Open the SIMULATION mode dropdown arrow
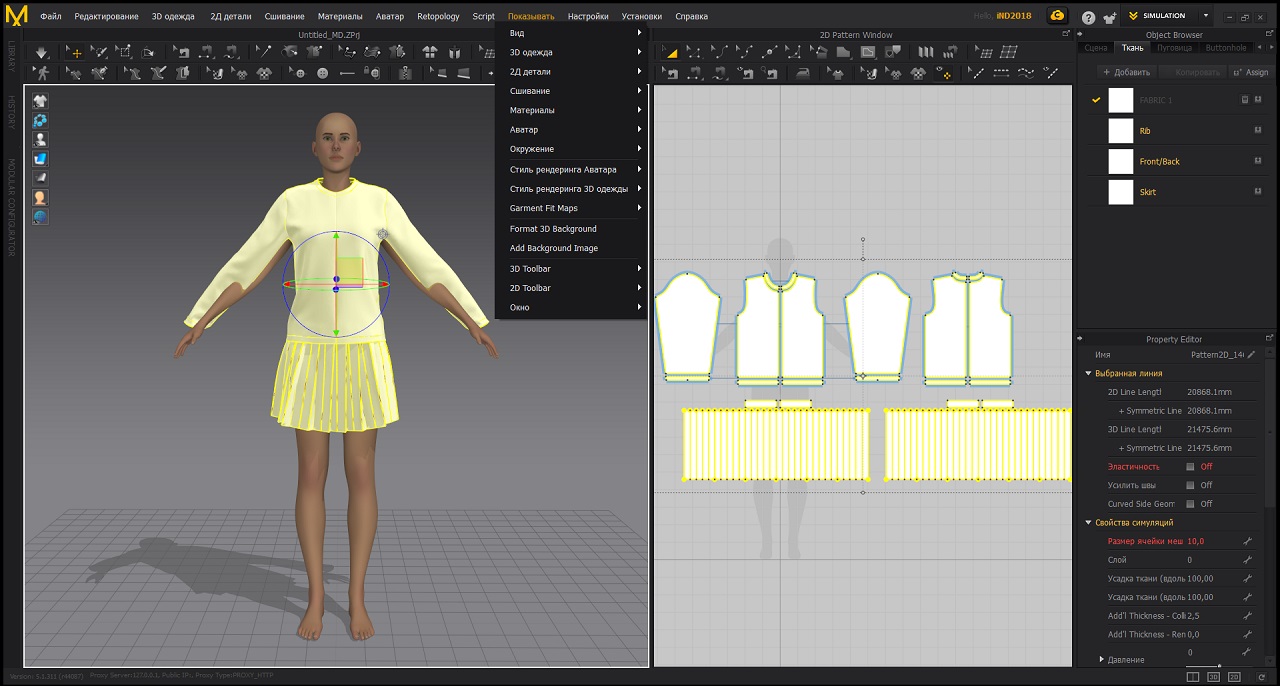 click(1205, 16)
